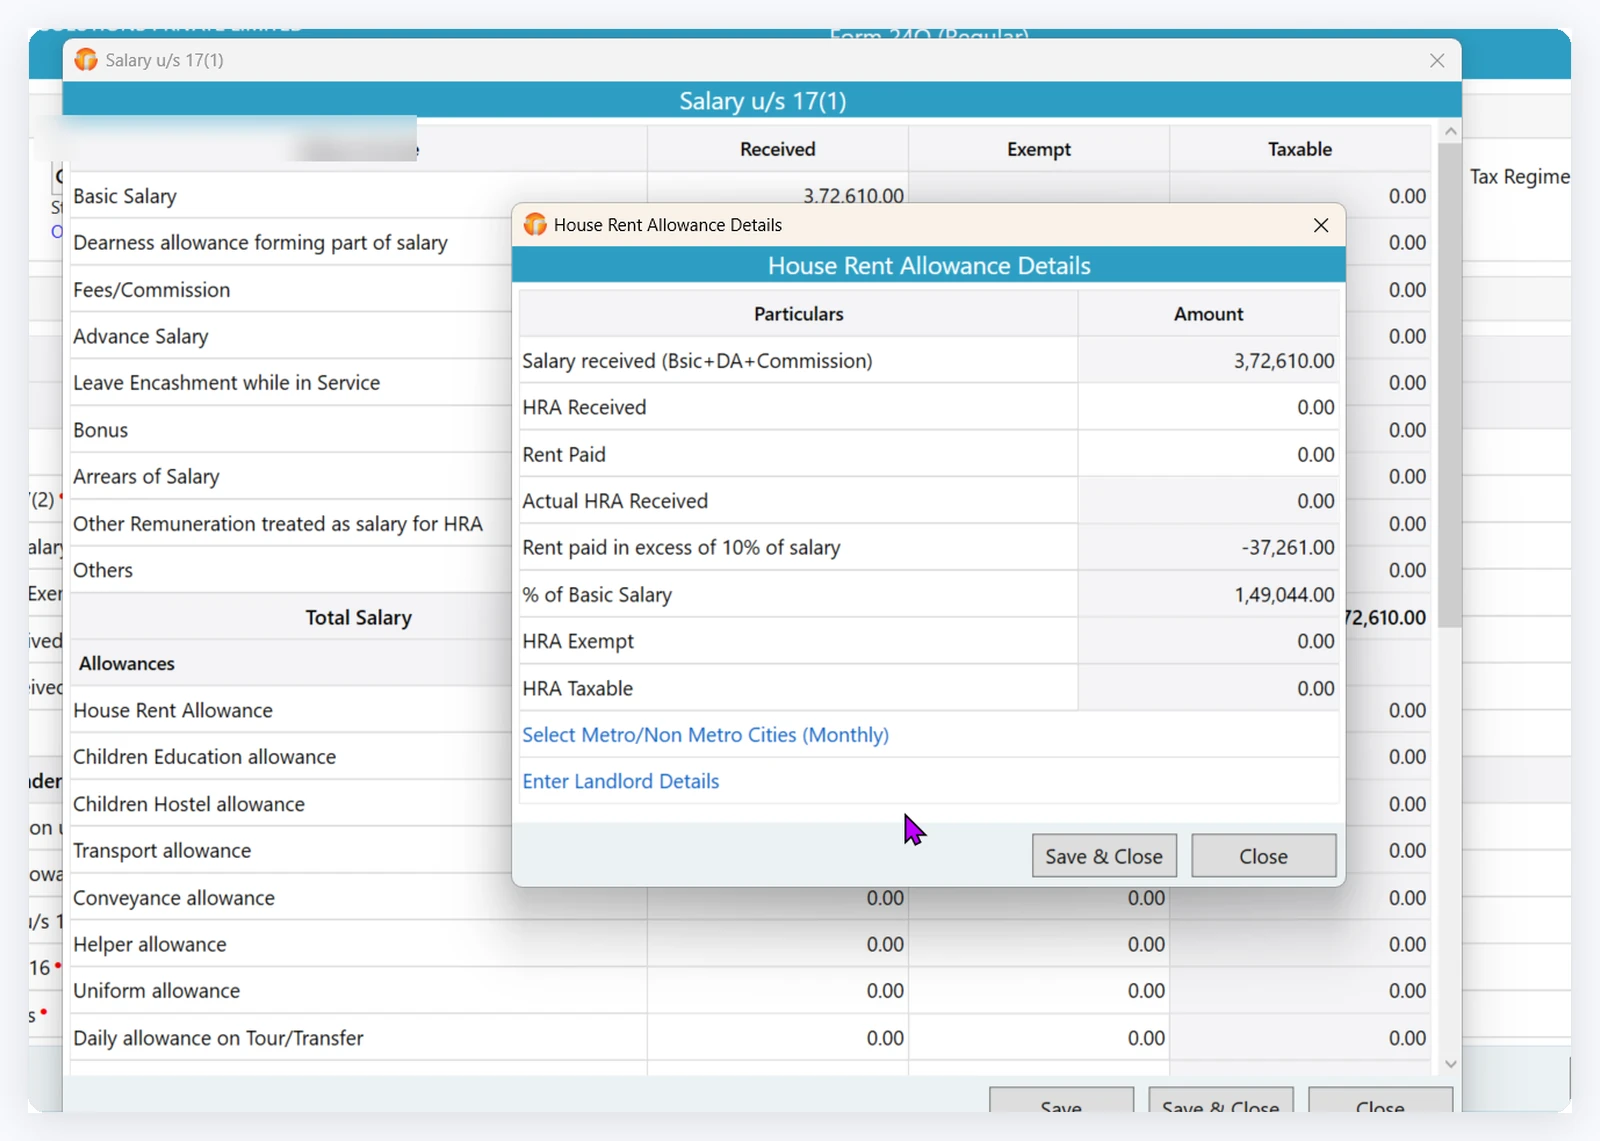
Task: Click scroll up arrow in Salary window
Action: pos(1451,131)
